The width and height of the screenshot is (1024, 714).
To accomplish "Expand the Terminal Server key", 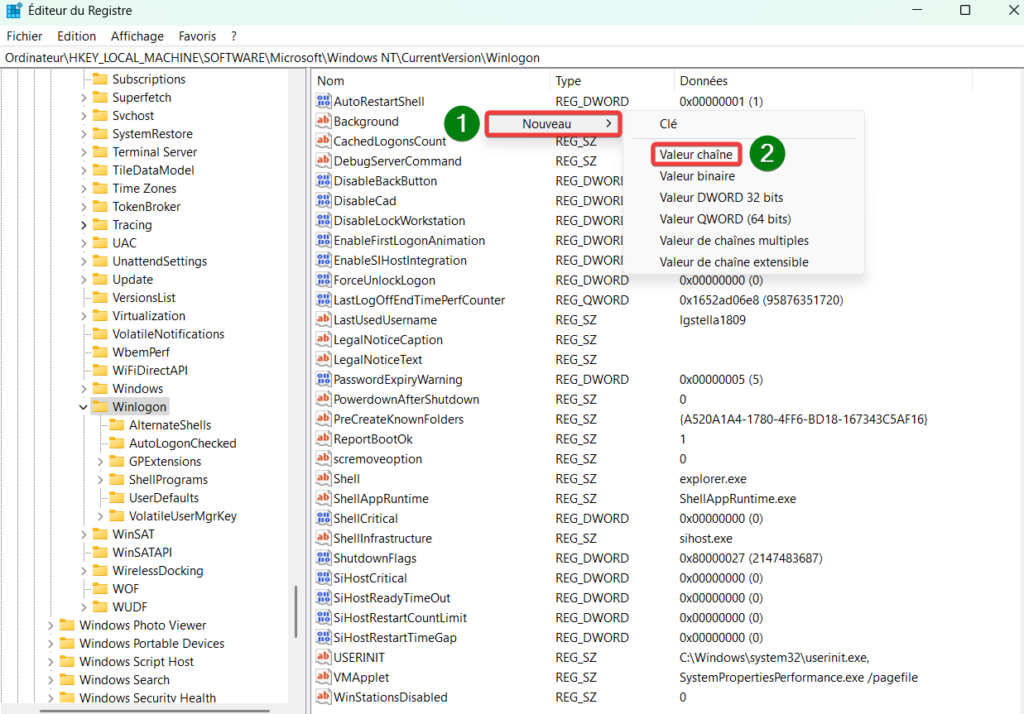I will 84,152.
